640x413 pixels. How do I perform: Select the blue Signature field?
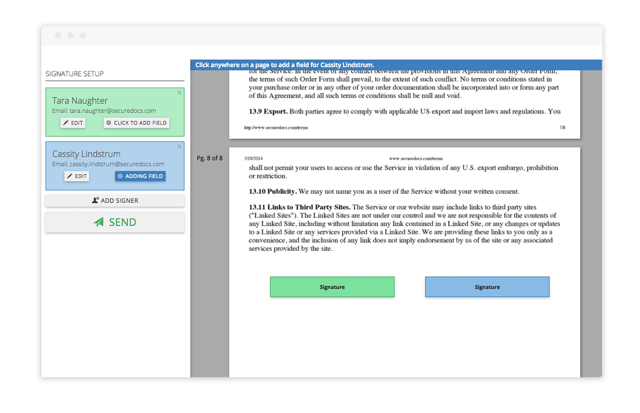click(x=487, y=287)
